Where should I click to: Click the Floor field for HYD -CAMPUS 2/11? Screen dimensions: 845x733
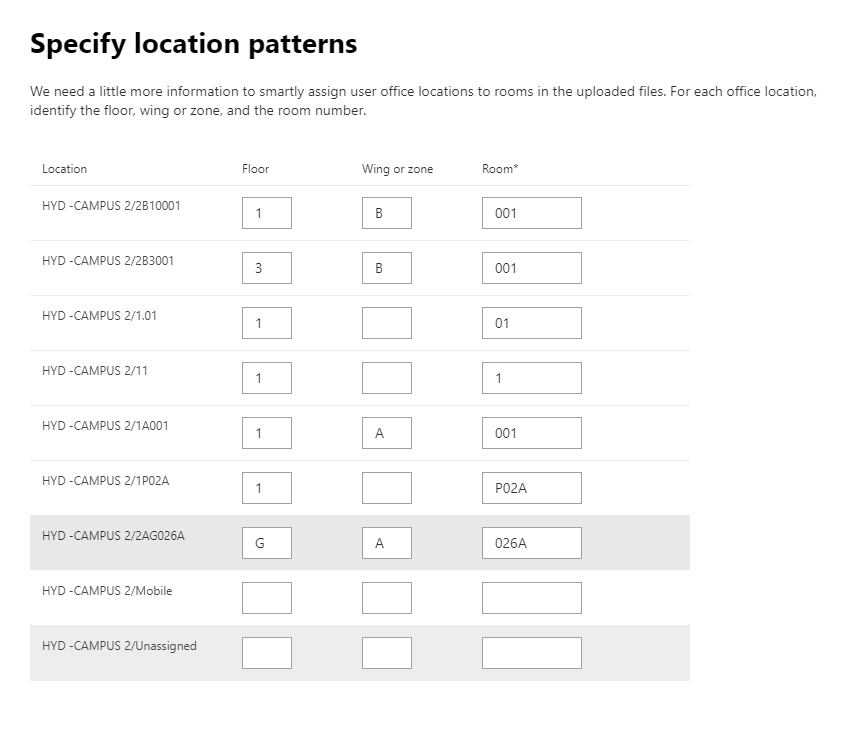coord(267,377)
